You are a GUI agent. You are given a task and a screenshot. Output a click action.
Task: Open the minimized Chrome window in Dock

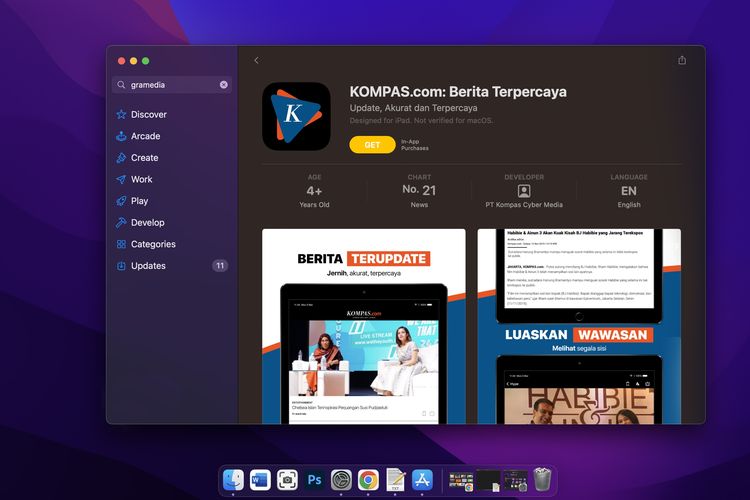coord(461,481)
